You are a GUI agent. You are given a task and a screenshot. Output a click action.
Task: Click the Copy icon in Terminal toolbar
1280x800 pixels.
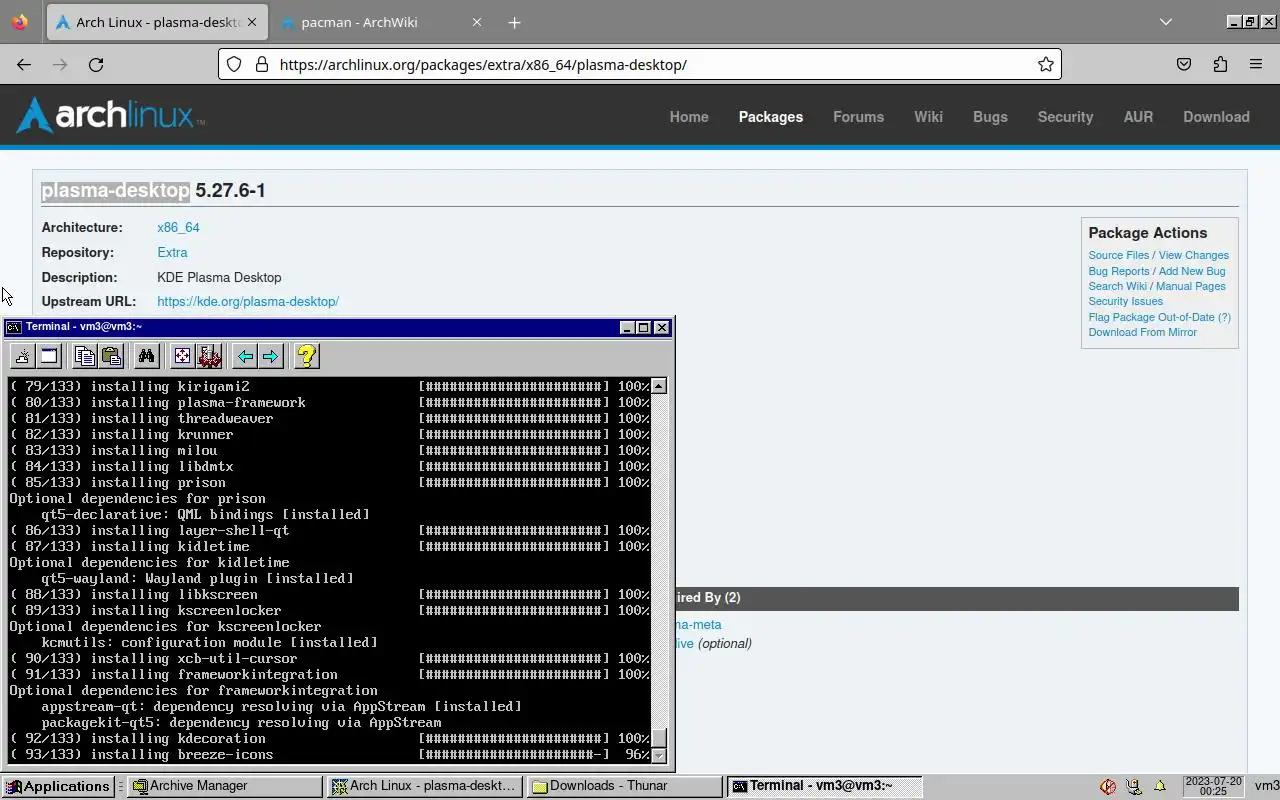tap(85, 356)
